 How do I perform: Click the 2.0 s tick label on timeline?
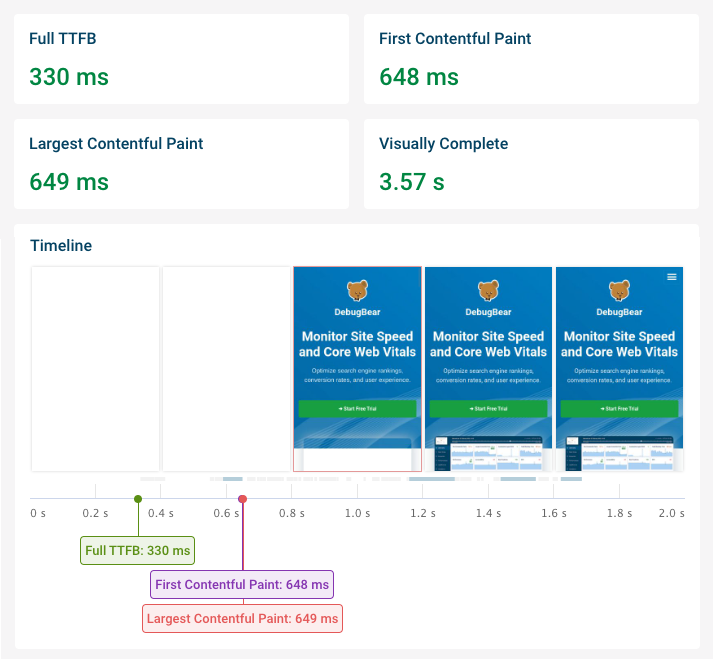pos(672,513)
